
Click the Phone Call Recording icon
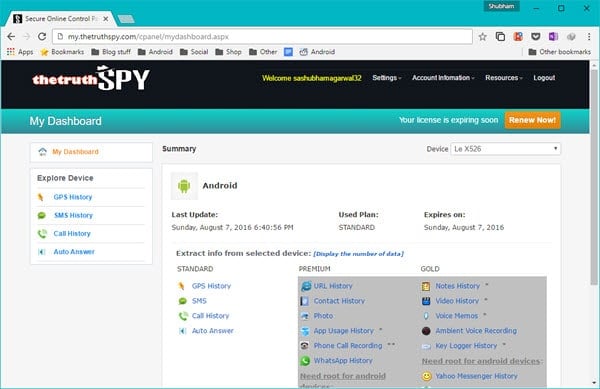click(x=305, y=346)
